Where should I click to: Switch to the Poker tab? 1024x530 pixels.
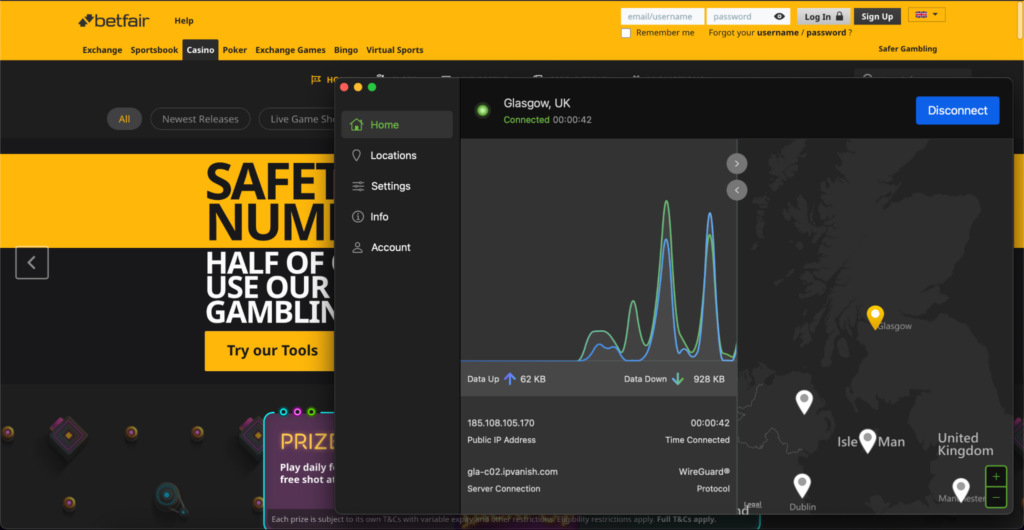234,50
